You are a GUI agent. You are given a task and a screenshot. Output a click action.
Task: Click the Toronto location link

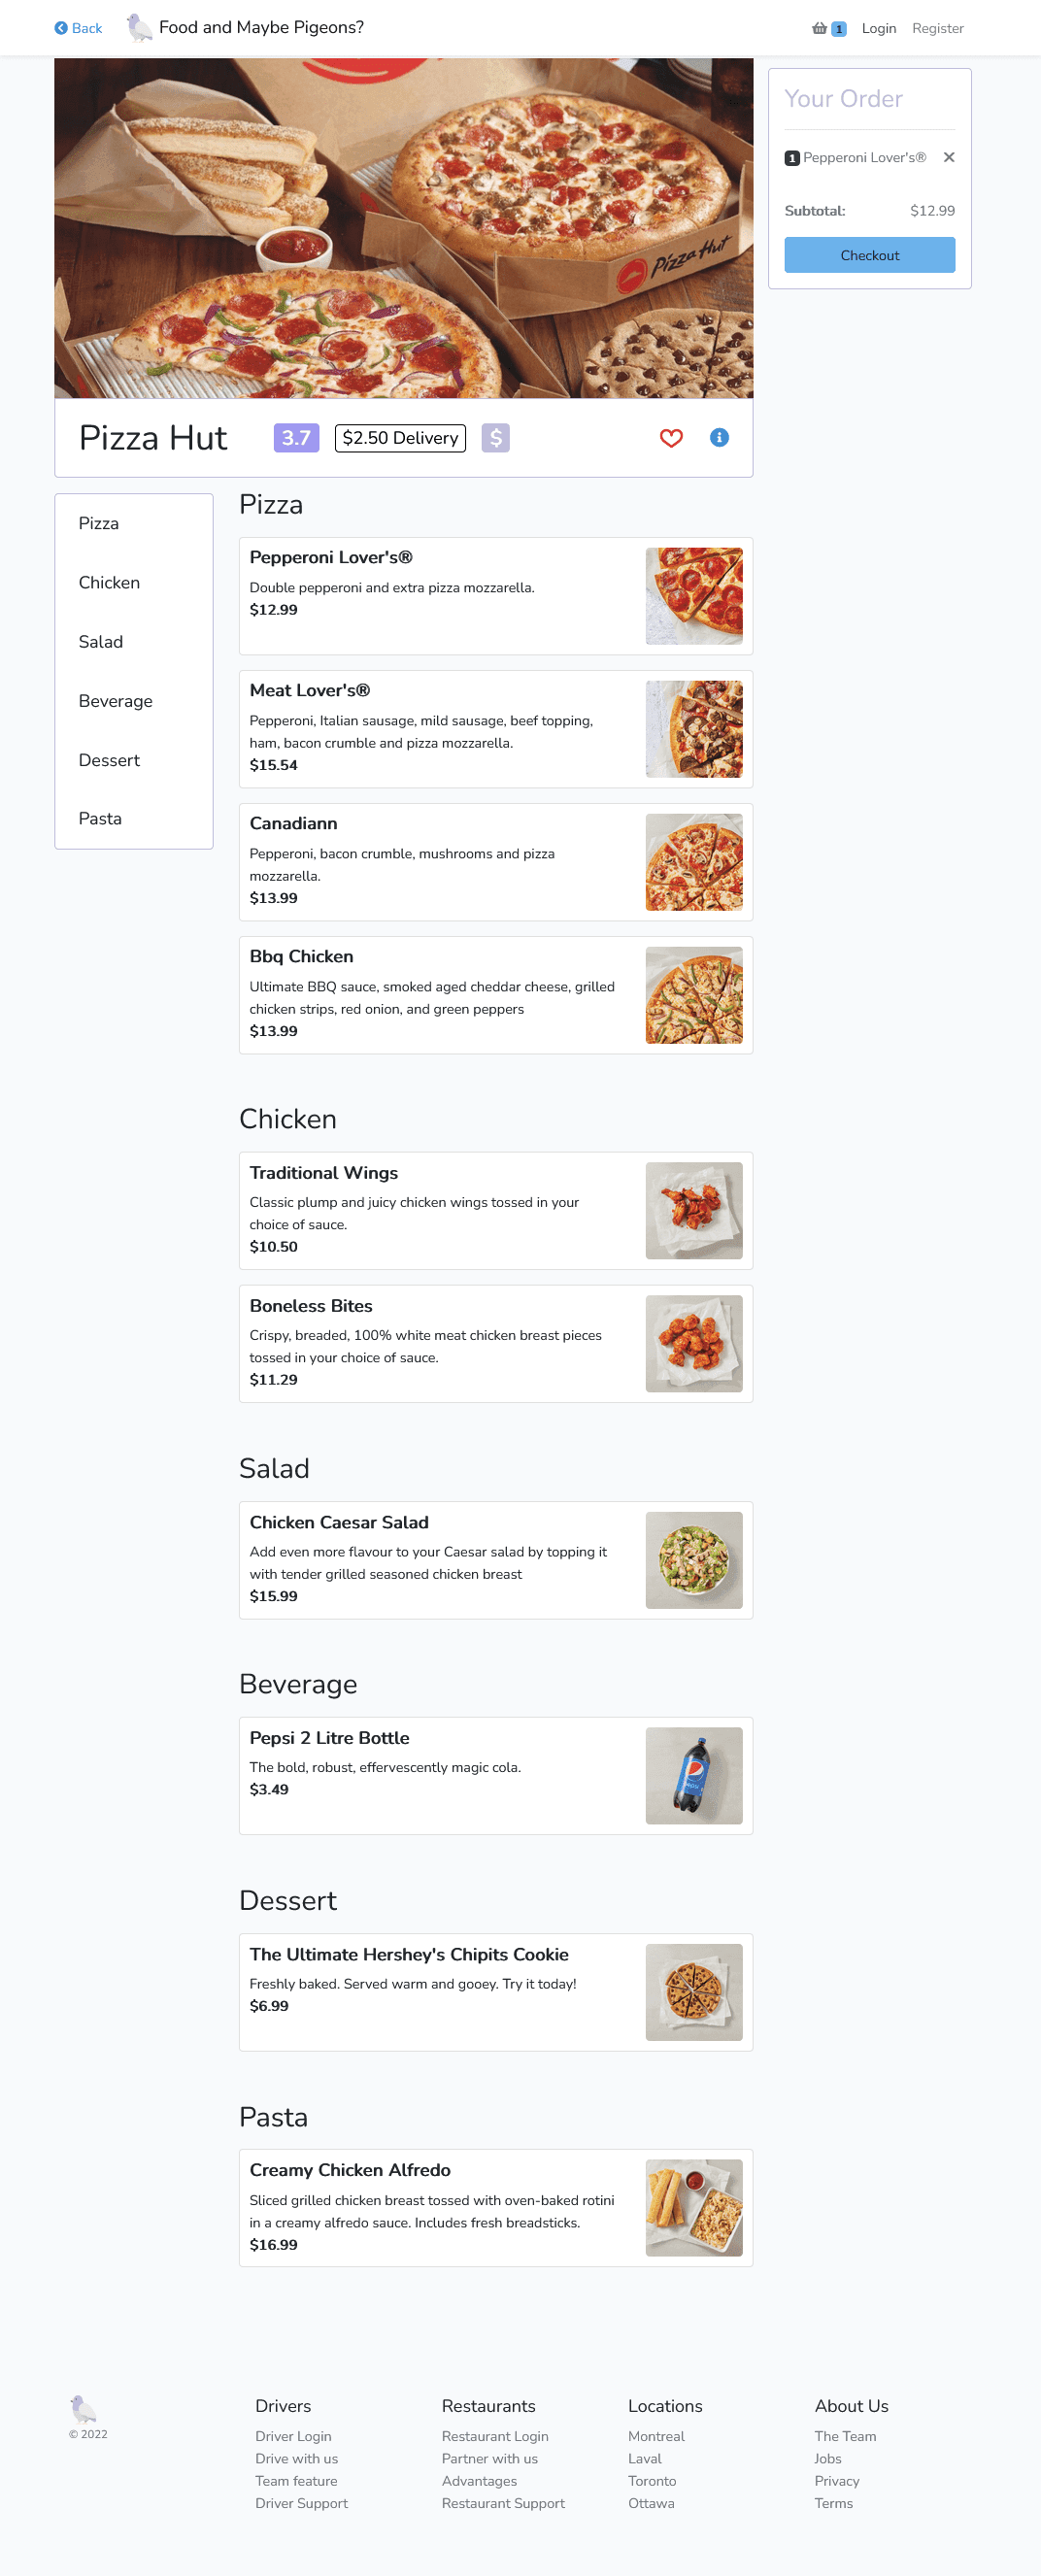point(652,2481)
